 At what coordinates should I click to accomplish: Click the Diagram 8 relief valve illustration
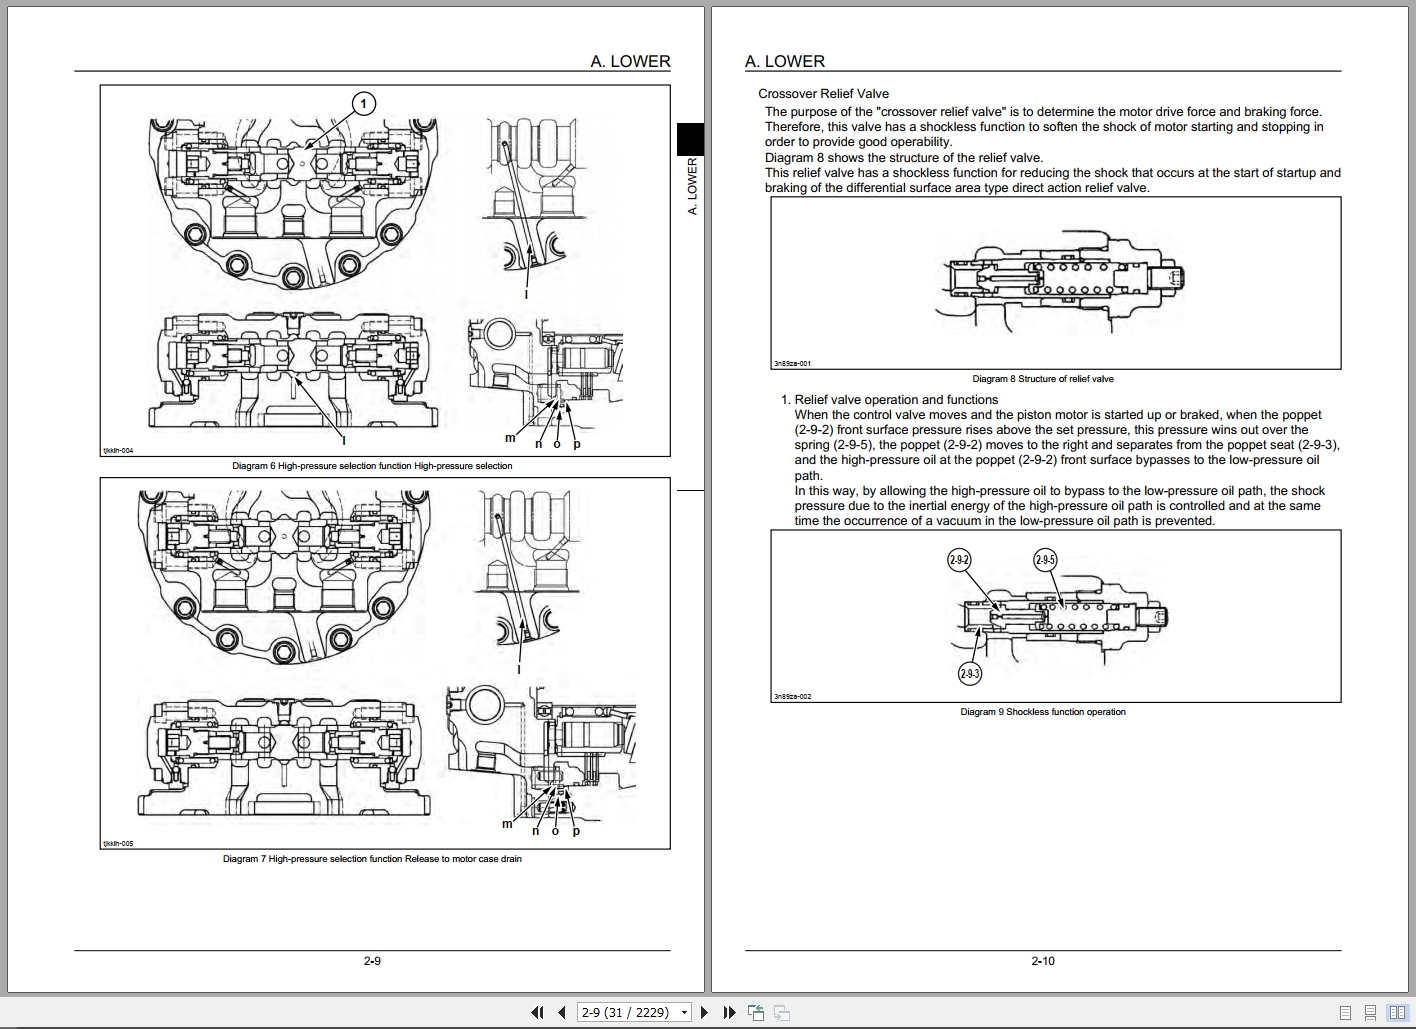pyautogui.click(x=1060, y=280)
